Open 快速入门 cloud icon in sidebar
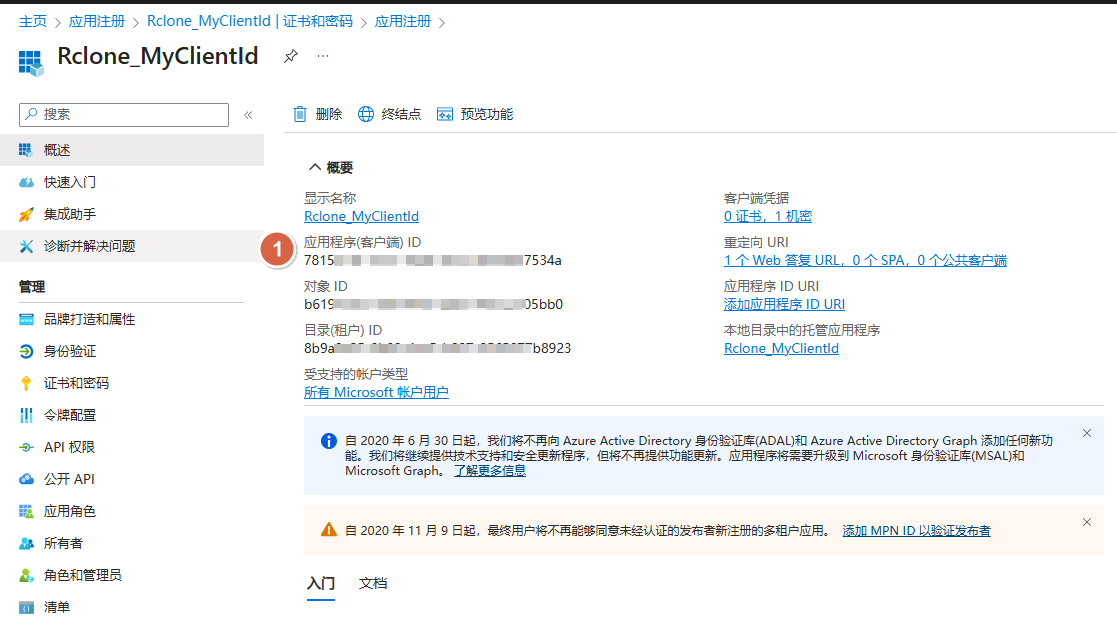 tap(26, 182)
